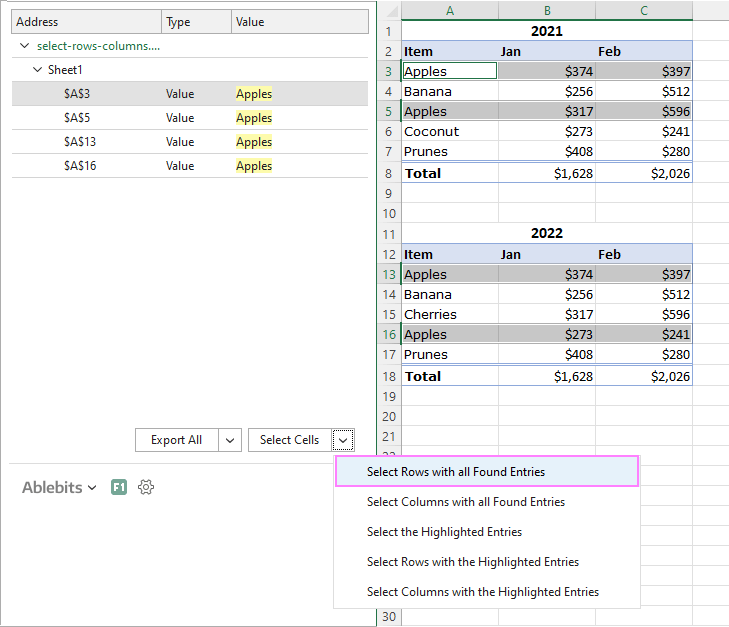The width and height of the screenshot is (729, 627).
Task: Click row 8 header for Total row
Action: (x=389, y=173)
